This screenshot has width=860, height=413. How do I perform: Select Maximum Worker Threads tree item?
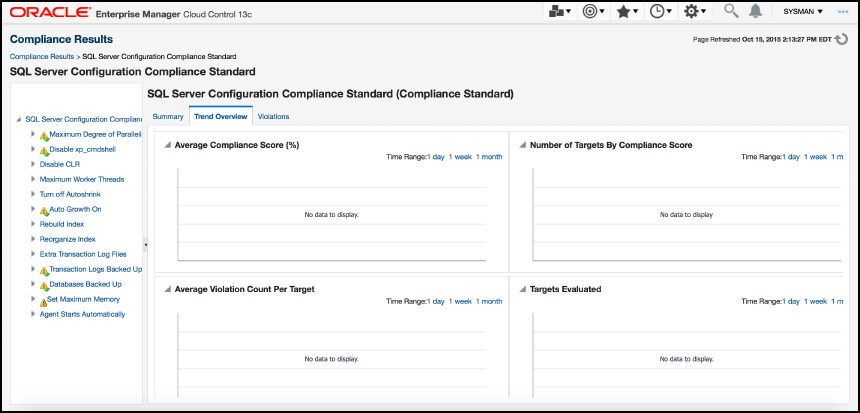click(x=82, y=179)
